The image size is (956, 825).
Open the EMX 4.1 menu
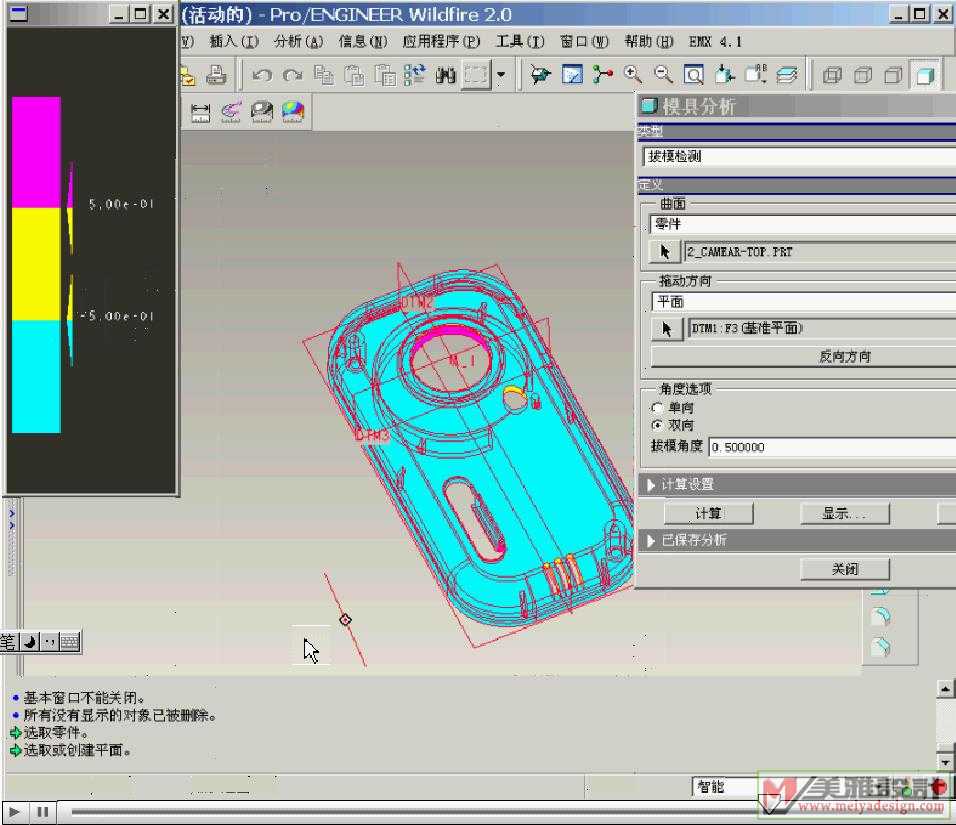click(x=715, y=41)
